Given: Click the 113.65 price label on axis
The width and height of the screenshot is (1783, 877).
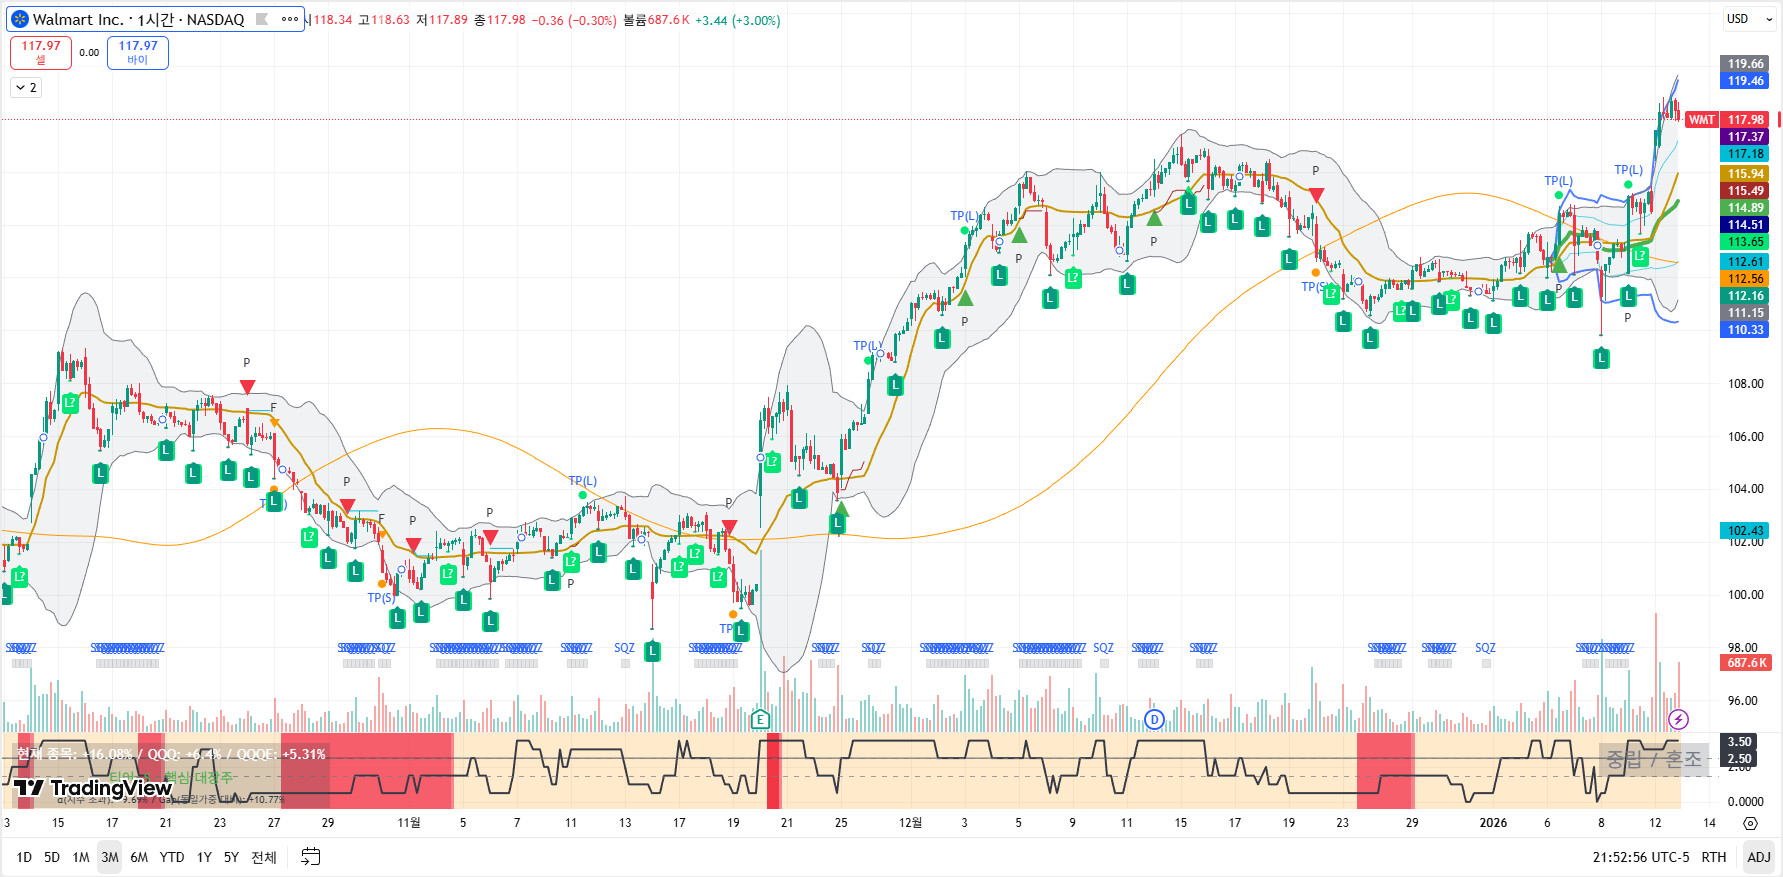Looking at the screenshot, I should (x=1746, y=242).
